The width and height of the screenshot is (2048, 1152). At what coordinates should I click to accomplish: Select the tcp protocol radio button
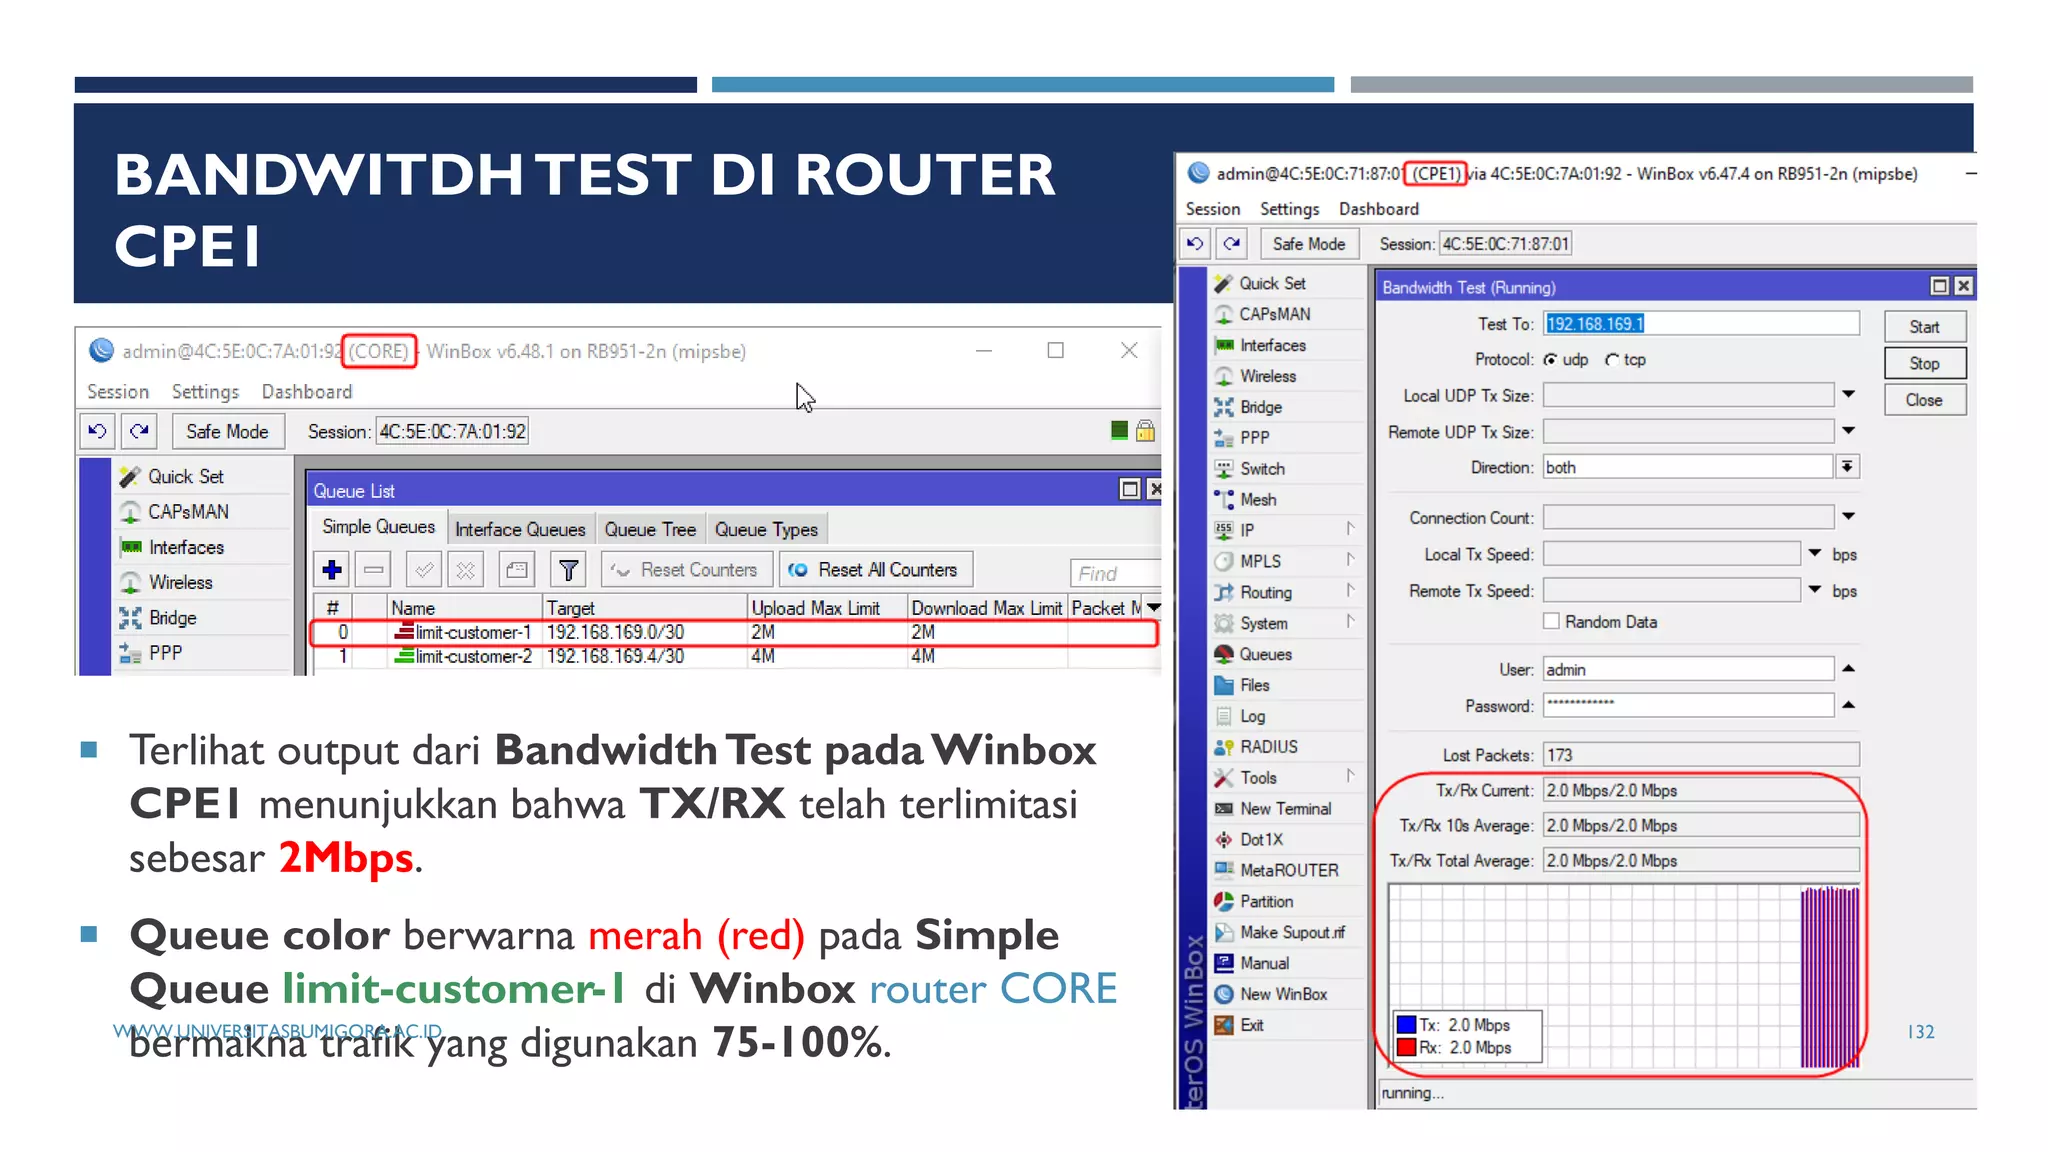pyautogui.click(x=1611, y=360)
